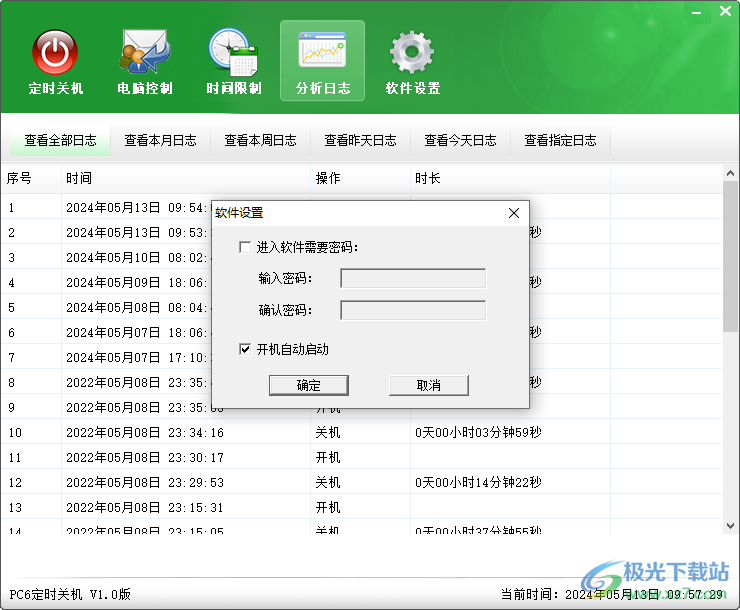
Task: Click 开机 in row 11
Action: click(x=328, y=457)
